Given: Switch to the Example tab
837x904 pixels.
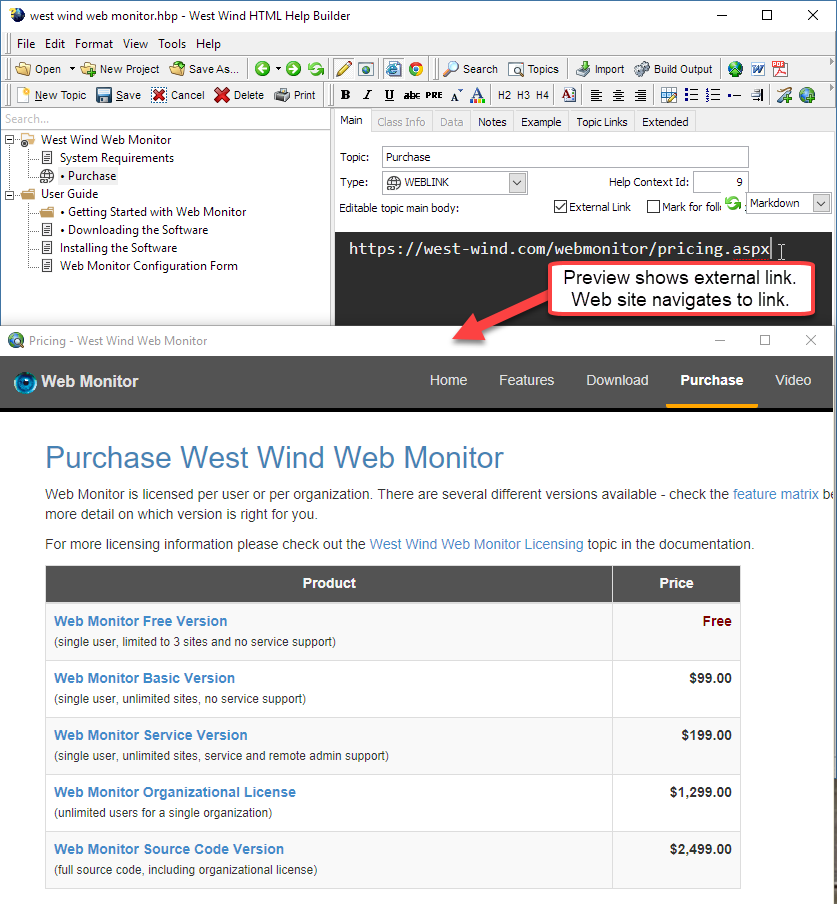Looking at the screenshot, I should pos(541,122).
